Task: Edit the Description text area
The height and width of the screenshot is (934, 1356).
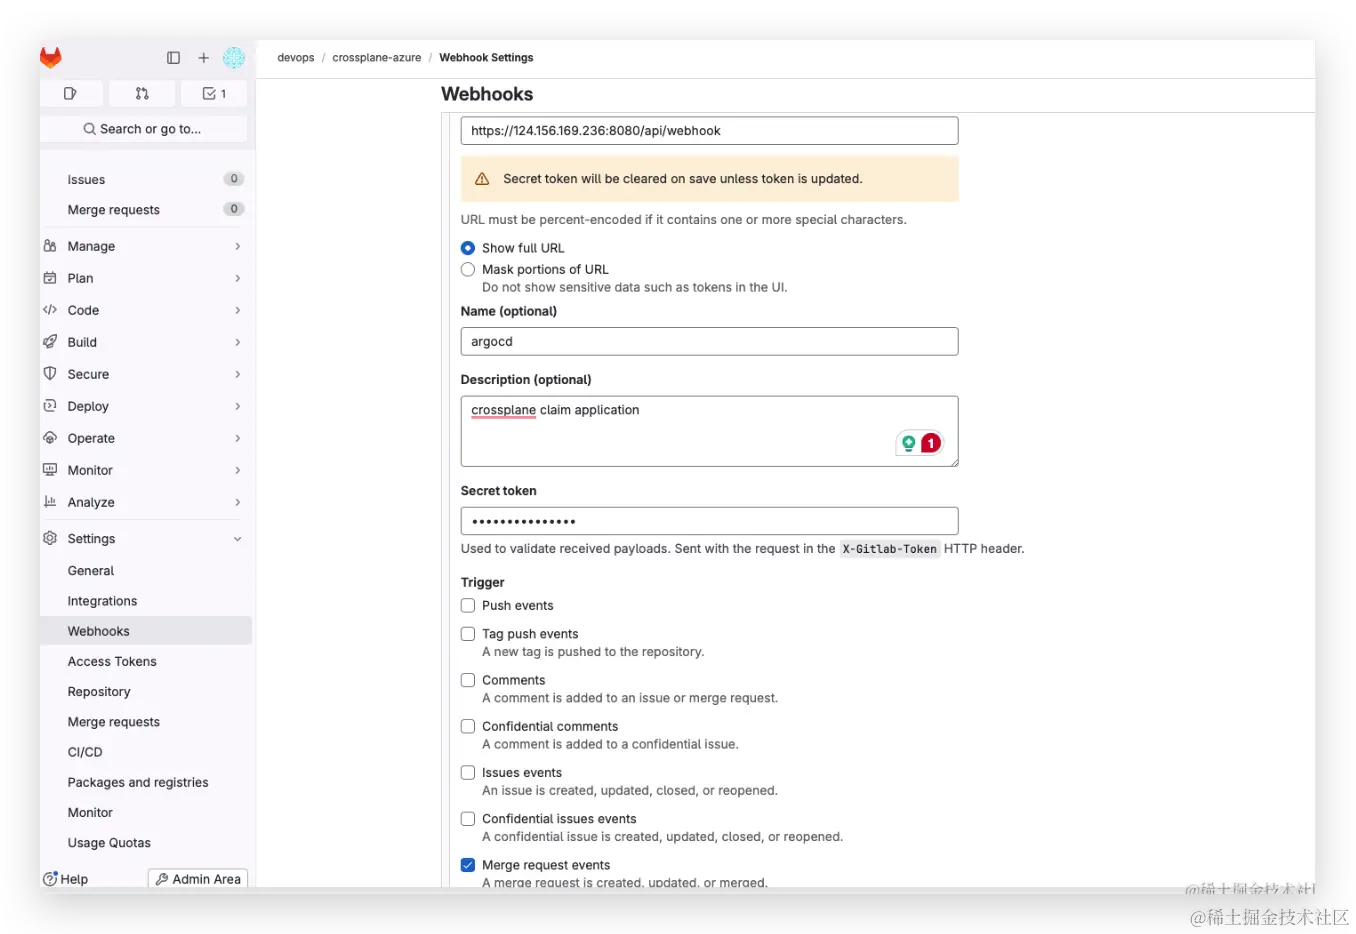Action: [x=709, y=431]
